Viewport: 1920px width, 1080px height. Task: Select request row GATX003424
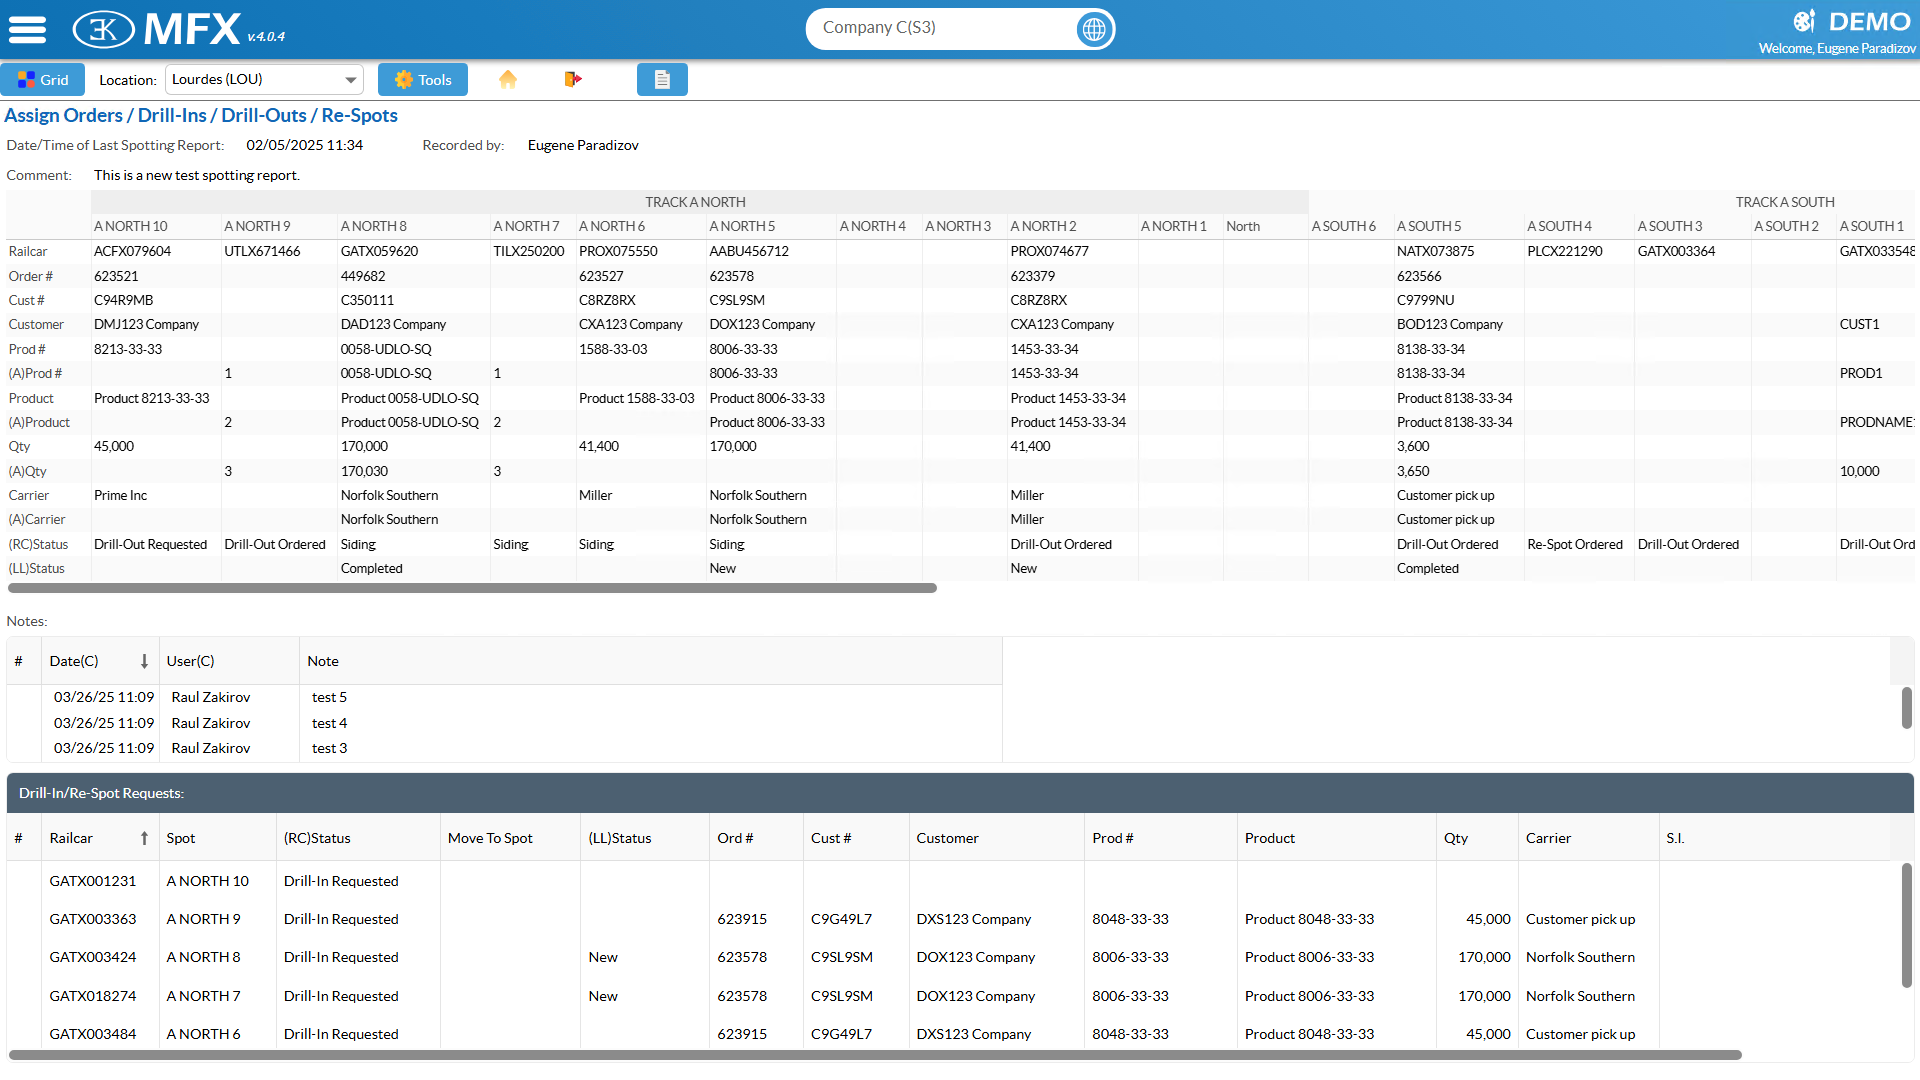click(953, 957)
